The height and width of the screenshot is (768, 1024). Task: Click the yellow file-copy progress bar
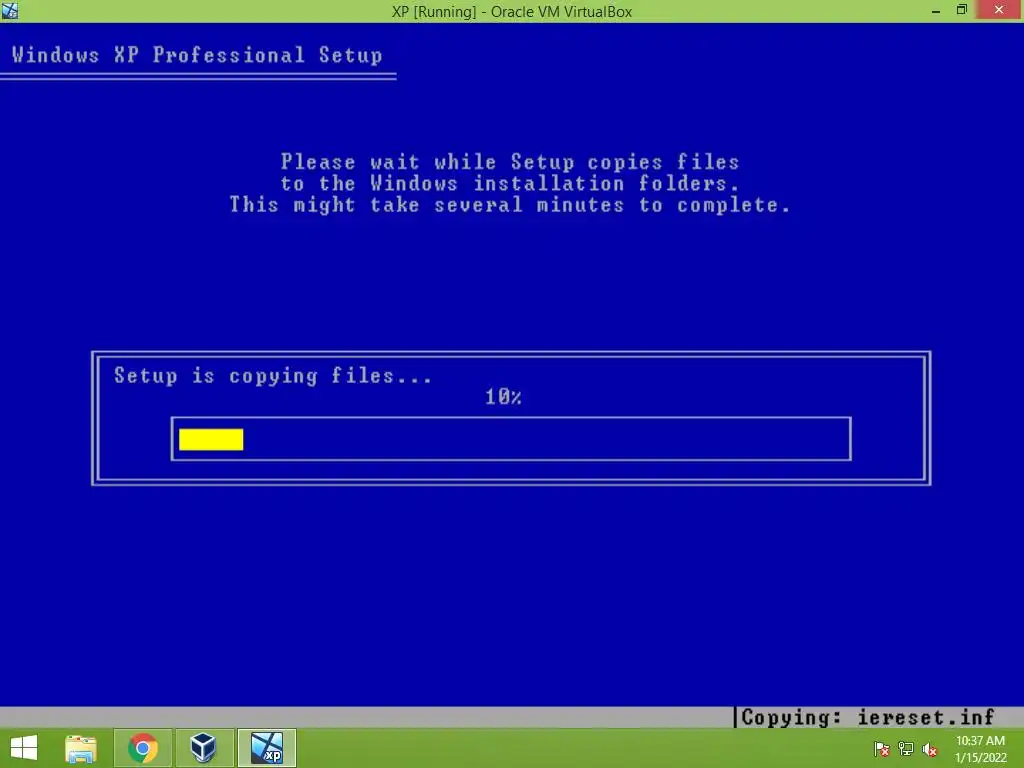point(211,440)
